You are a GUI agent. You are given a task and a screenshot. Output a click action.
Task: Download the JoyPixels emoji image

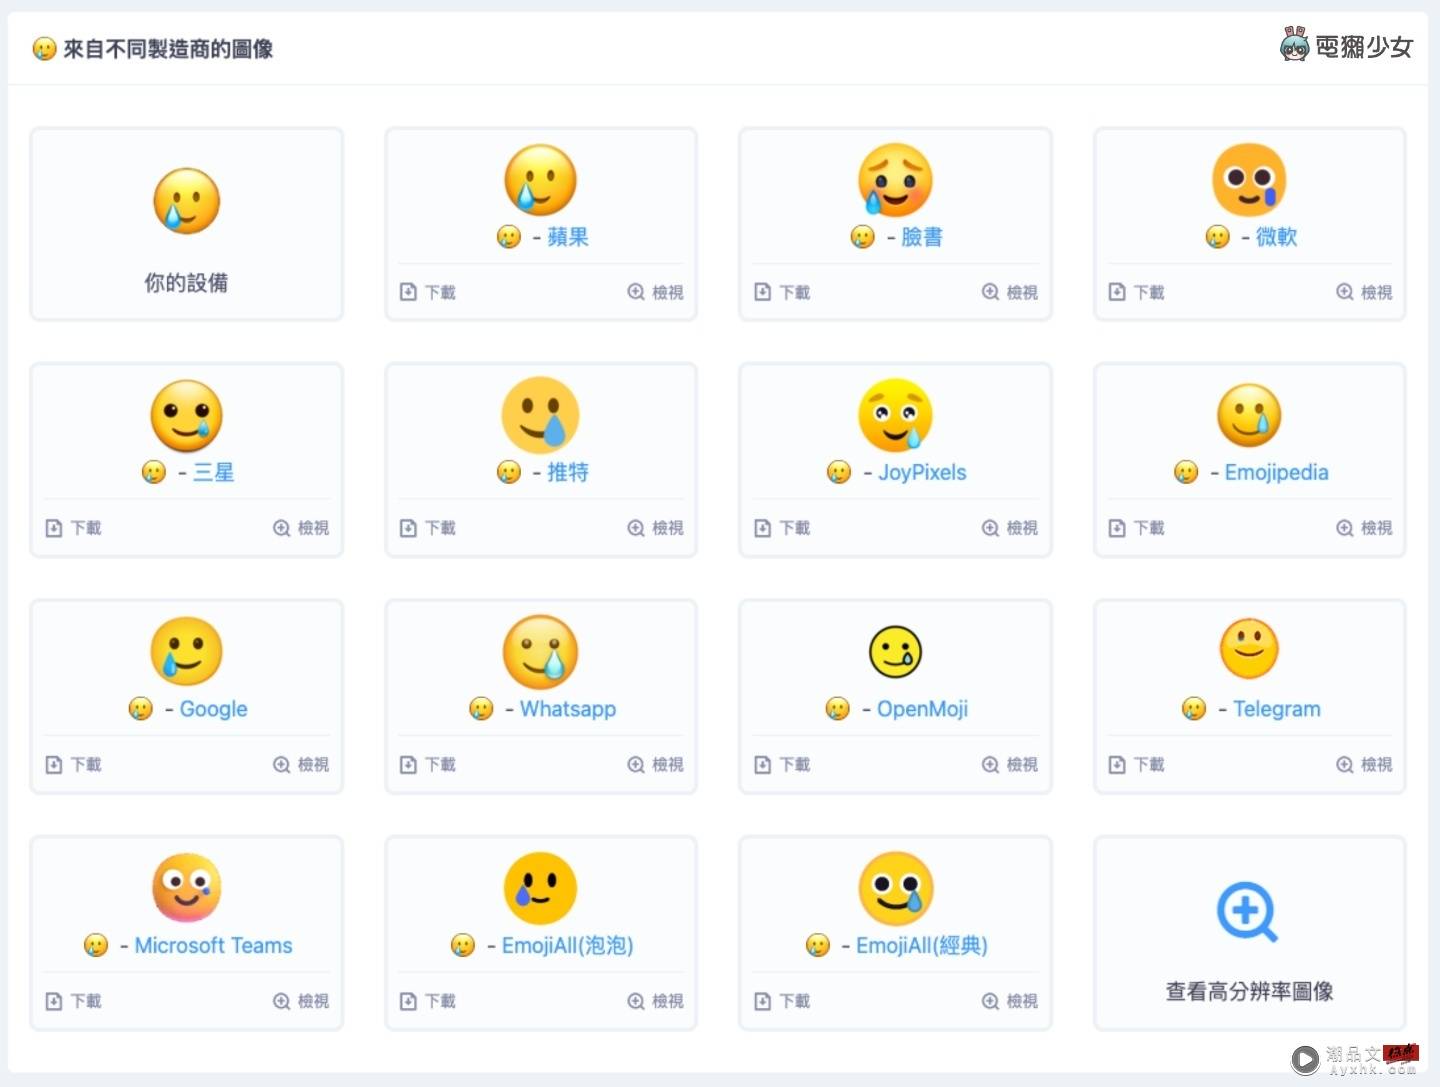pos(782,528)
